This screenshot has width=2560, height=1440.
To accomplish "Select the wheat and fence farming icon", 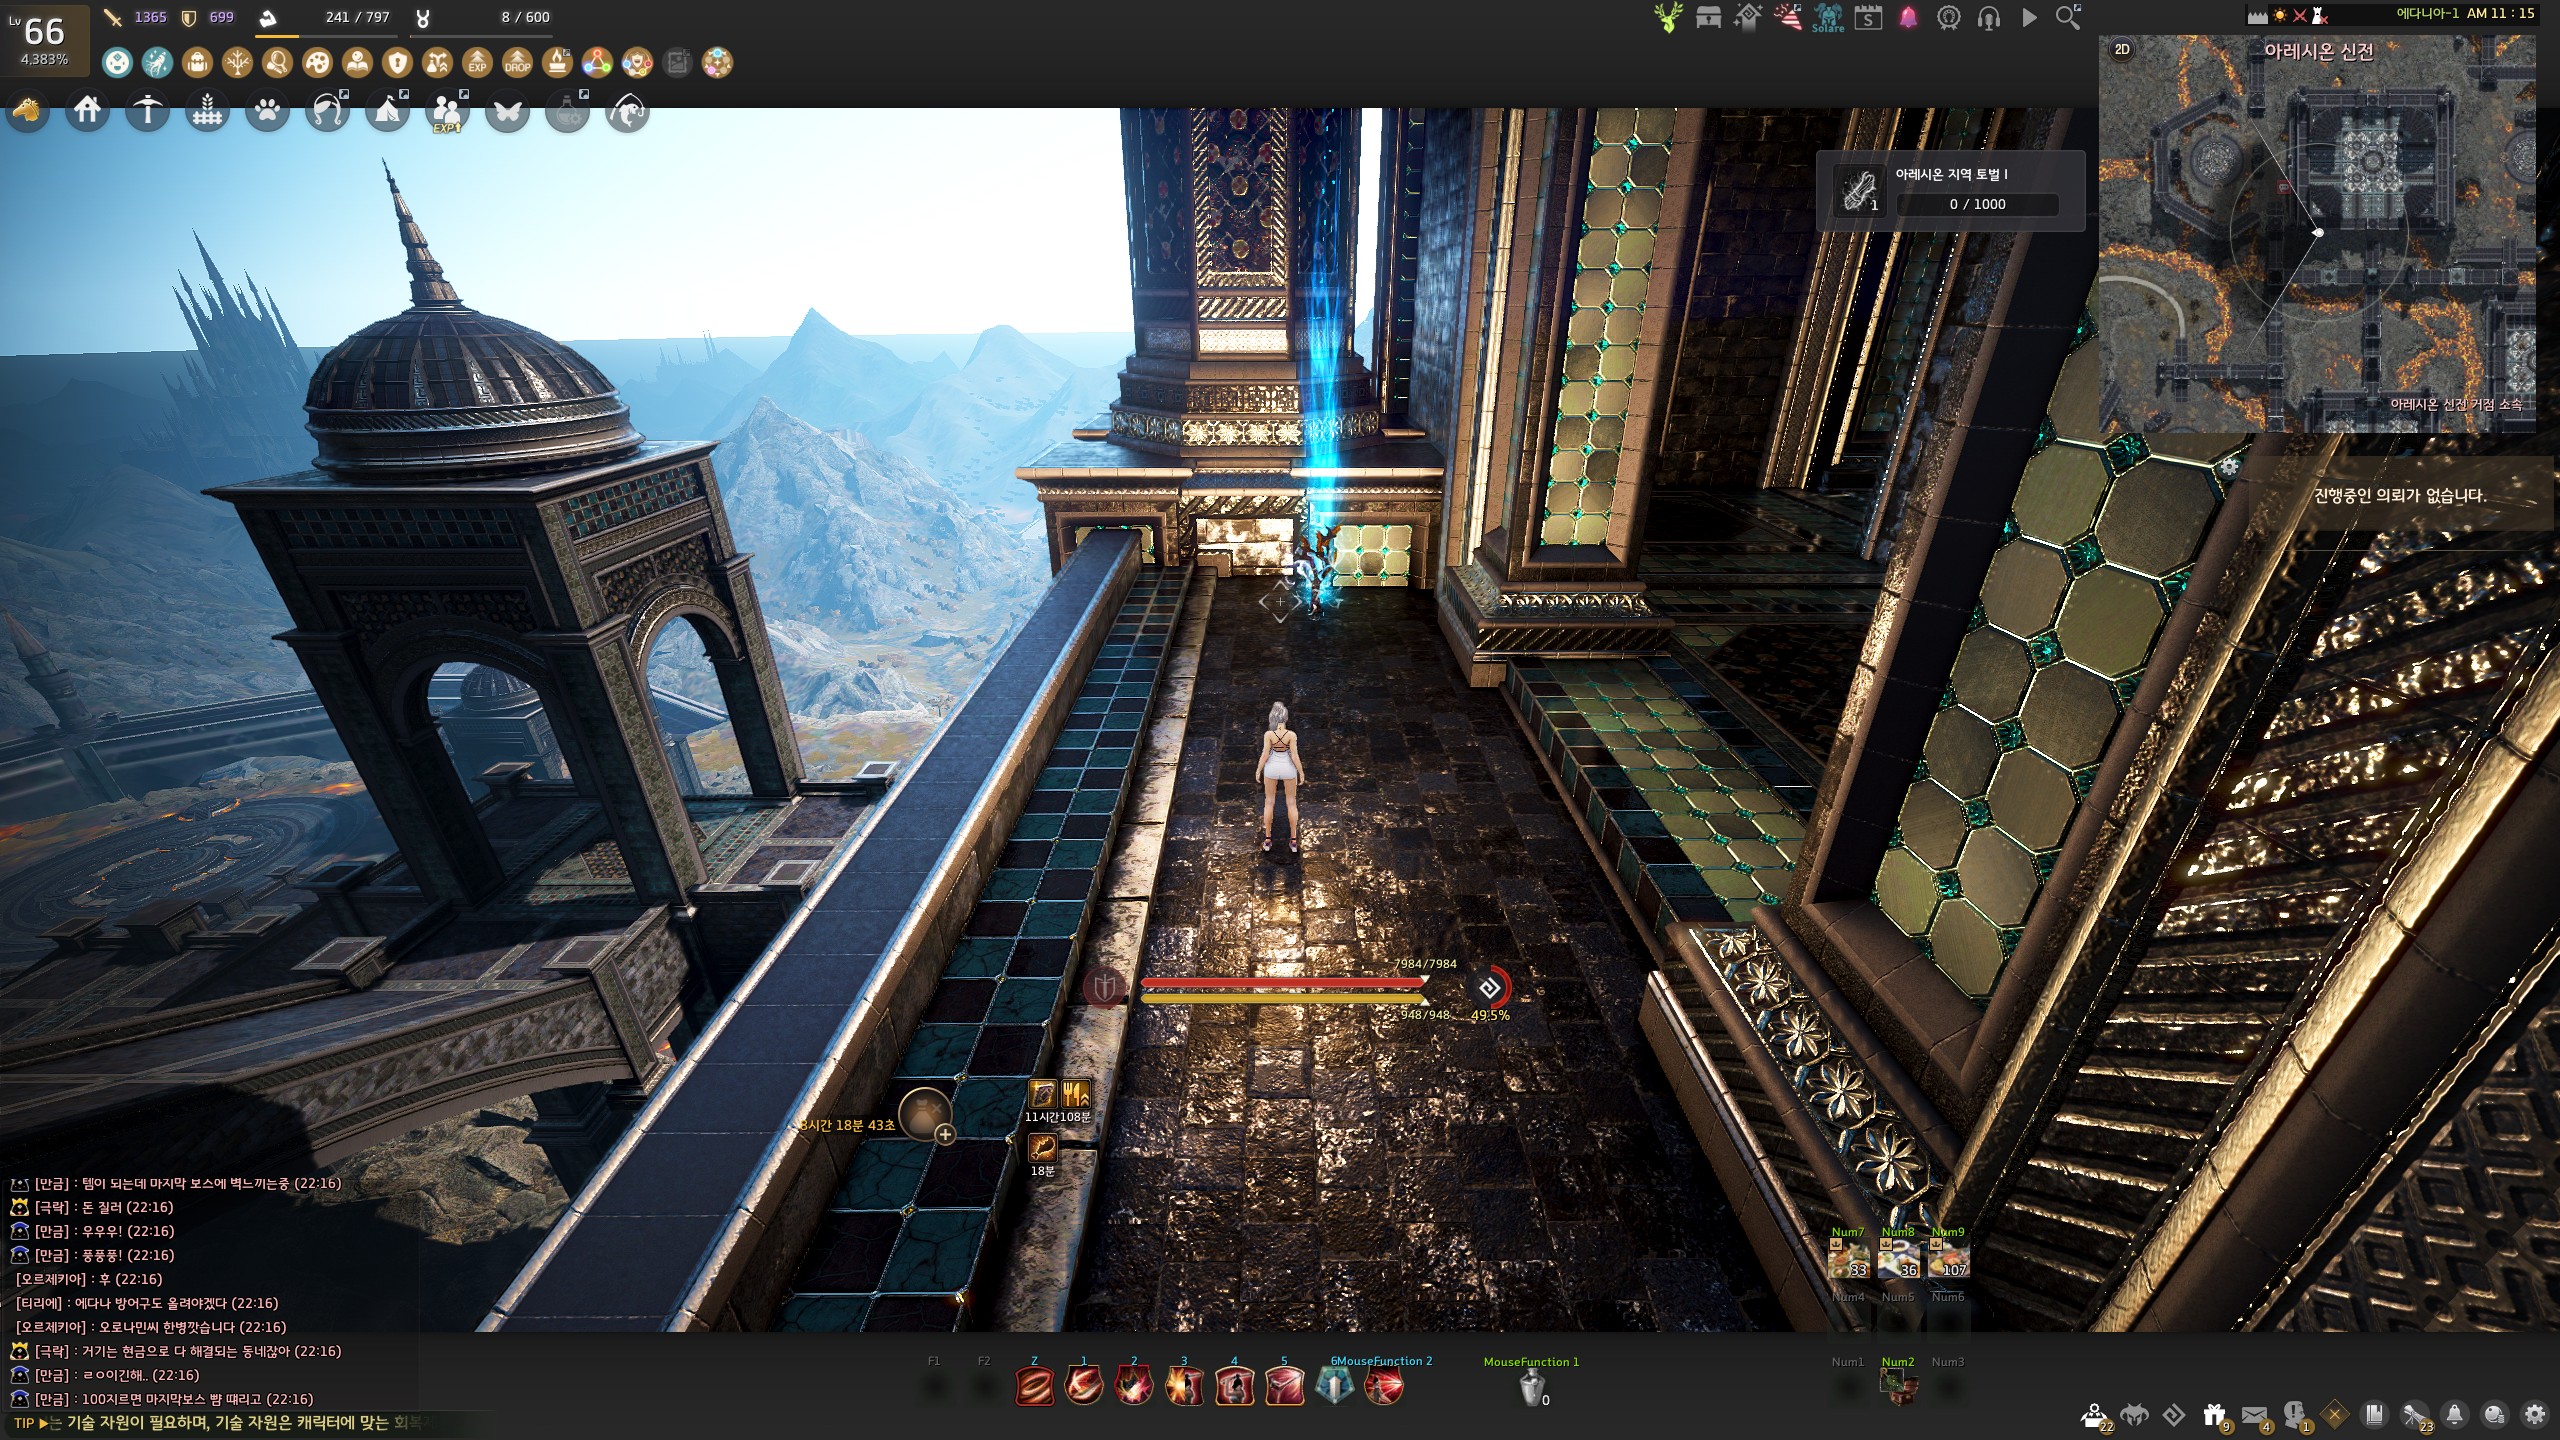I will click(208, 111).
